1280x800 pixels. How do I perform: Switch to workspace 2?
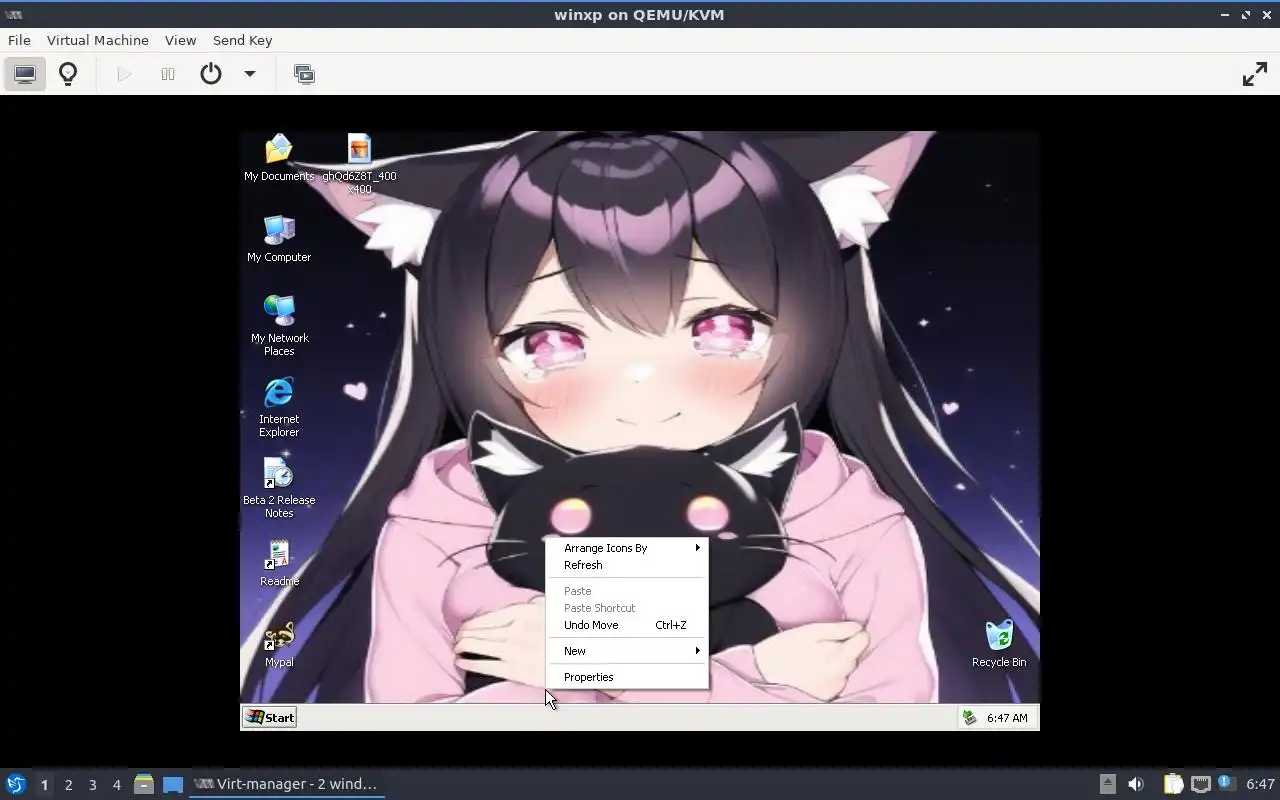click(x=68, y=785)
